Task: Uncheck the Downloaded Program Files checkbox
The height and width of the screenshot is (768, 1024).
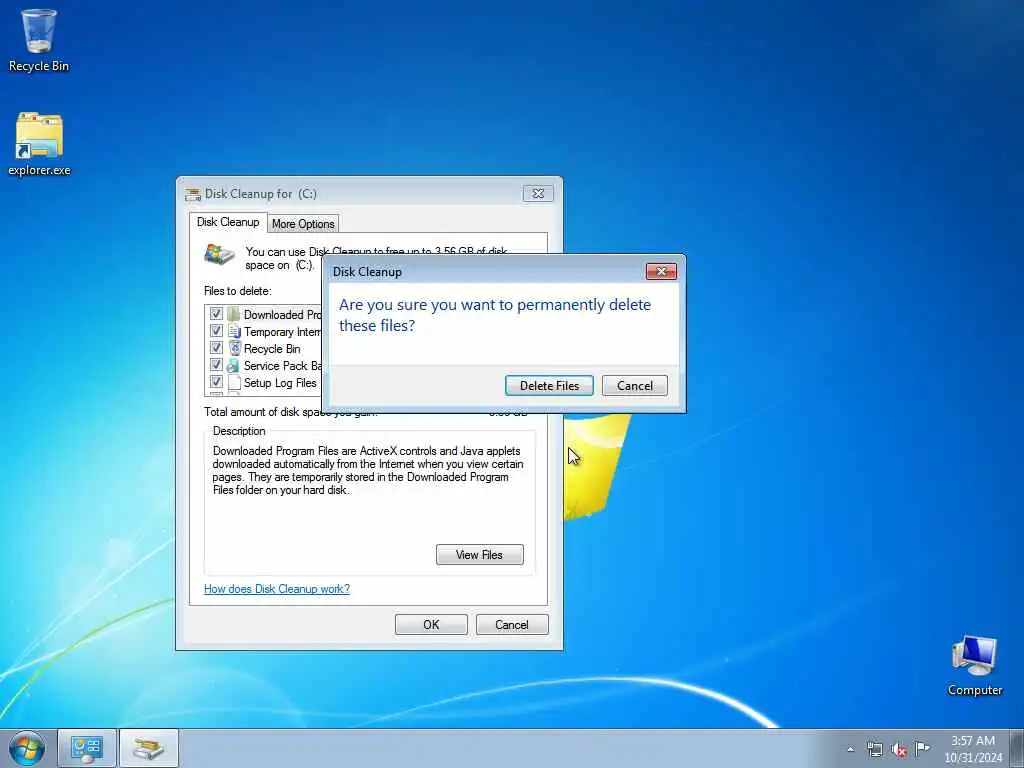Action: (216, 314)
